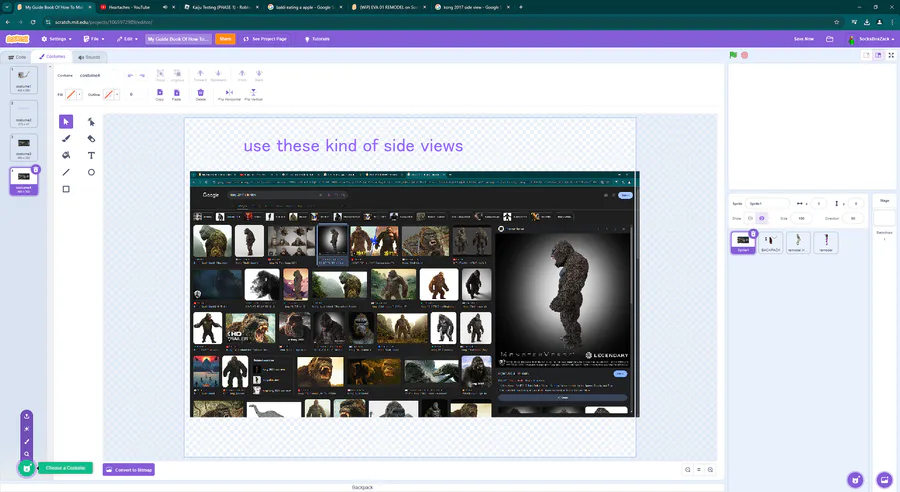Open the Choose a Sprite button
This screenshot has width=900, height=492.
[855, 480]
